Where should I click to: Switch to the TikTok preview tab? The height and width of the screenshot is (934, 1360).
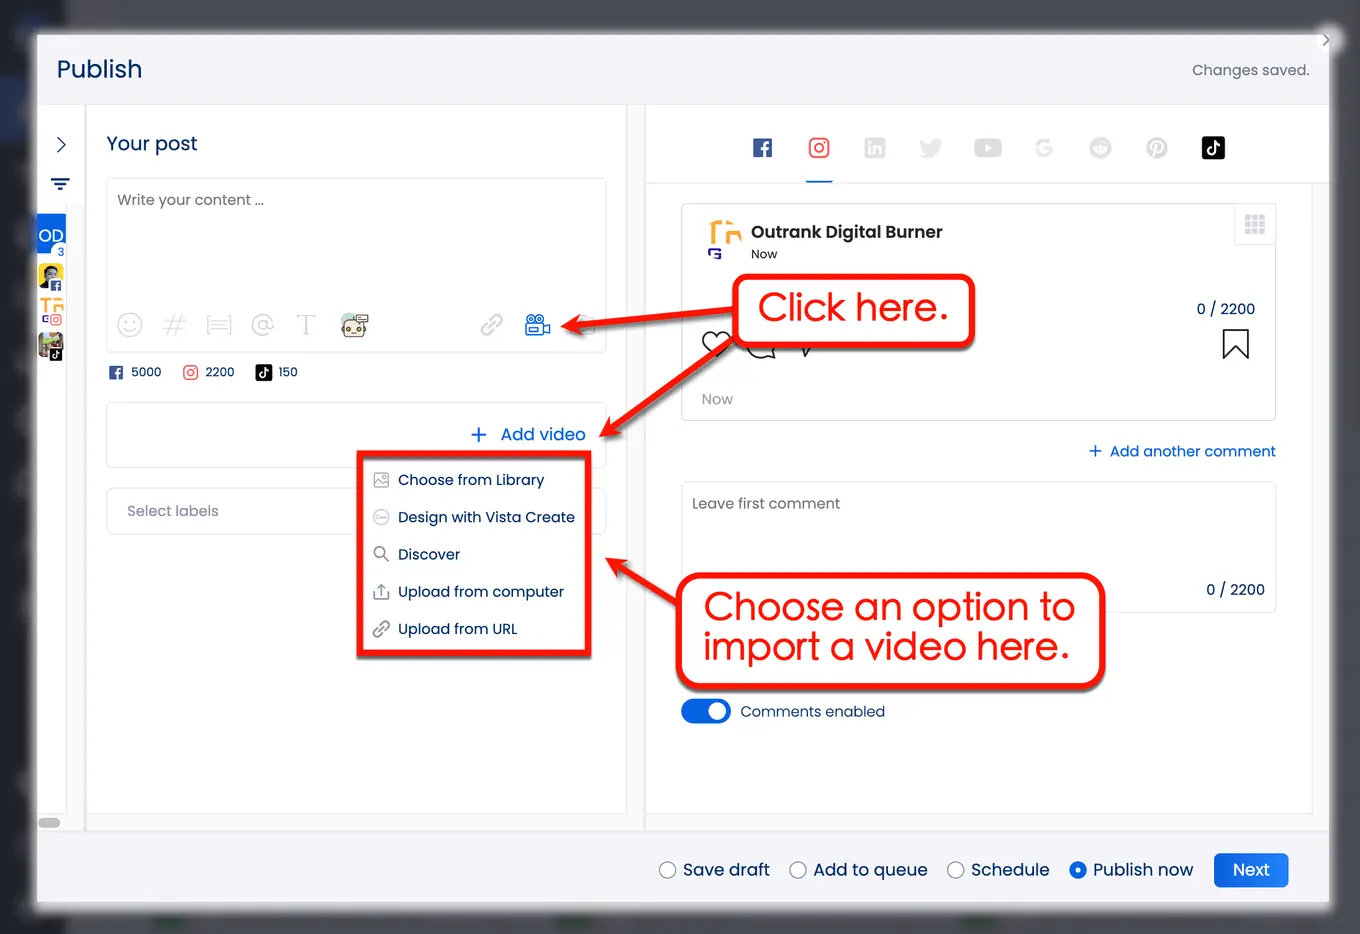click(1213, 147)
